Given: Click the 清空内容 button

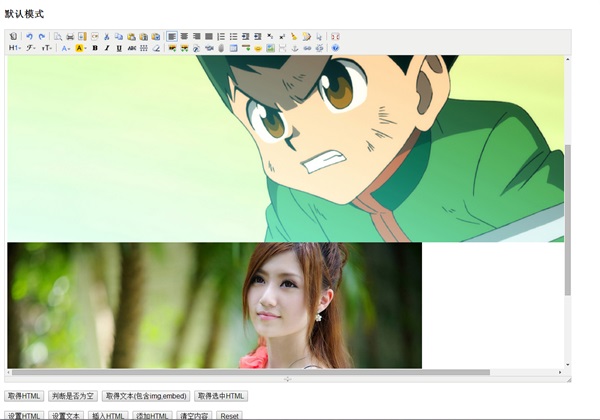Looking at the screenshot, I should pos(194,415).
